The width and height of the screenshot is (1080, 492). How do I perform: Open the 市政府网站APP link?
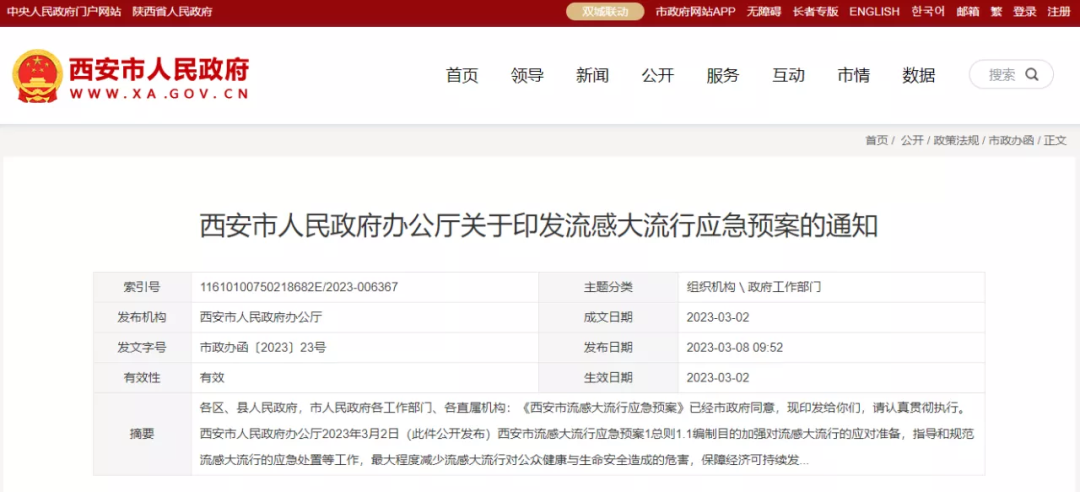[x=695, y=12]
